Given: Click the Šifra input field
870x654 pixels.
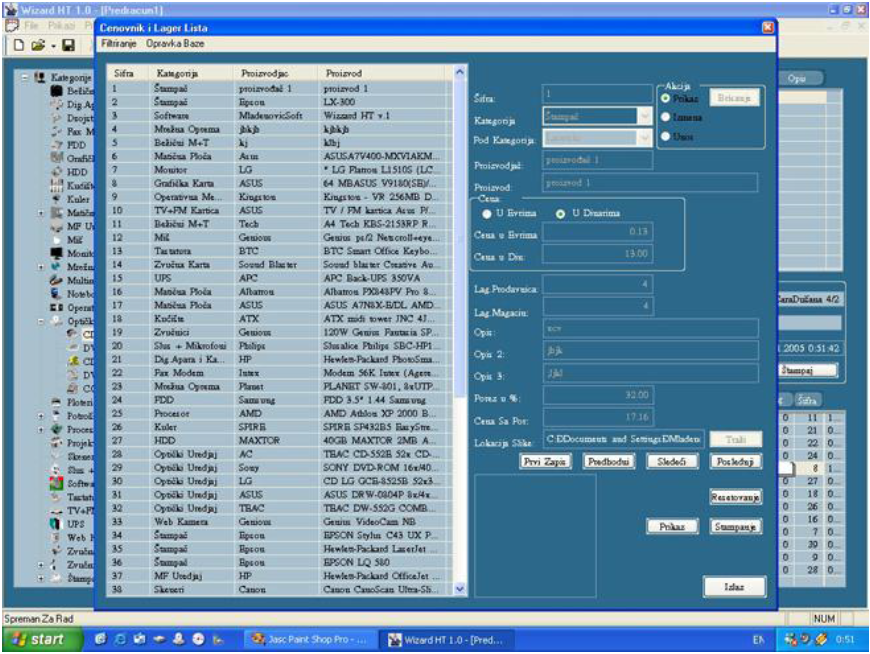Looking at the screenshot, I should point(597,94).
